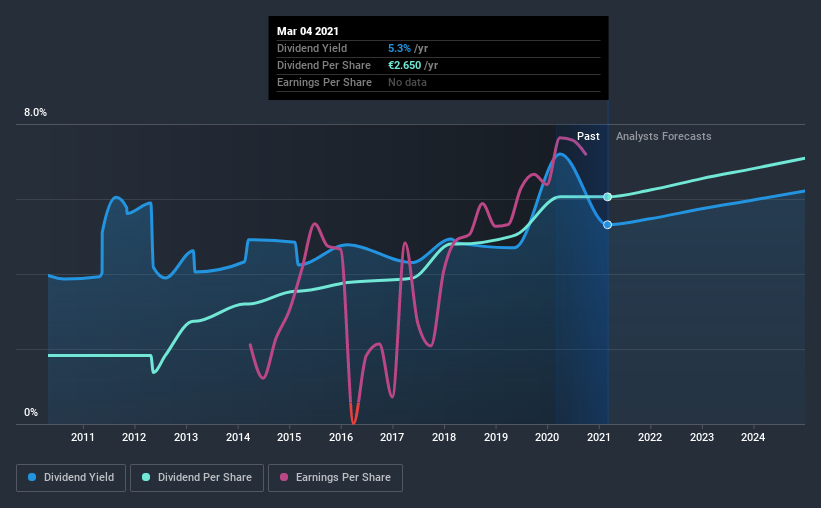The height and width of the screenshot is (508, 821).
Task: Click the teal Dividend Per Share legend dot
Action: [146, 477]
